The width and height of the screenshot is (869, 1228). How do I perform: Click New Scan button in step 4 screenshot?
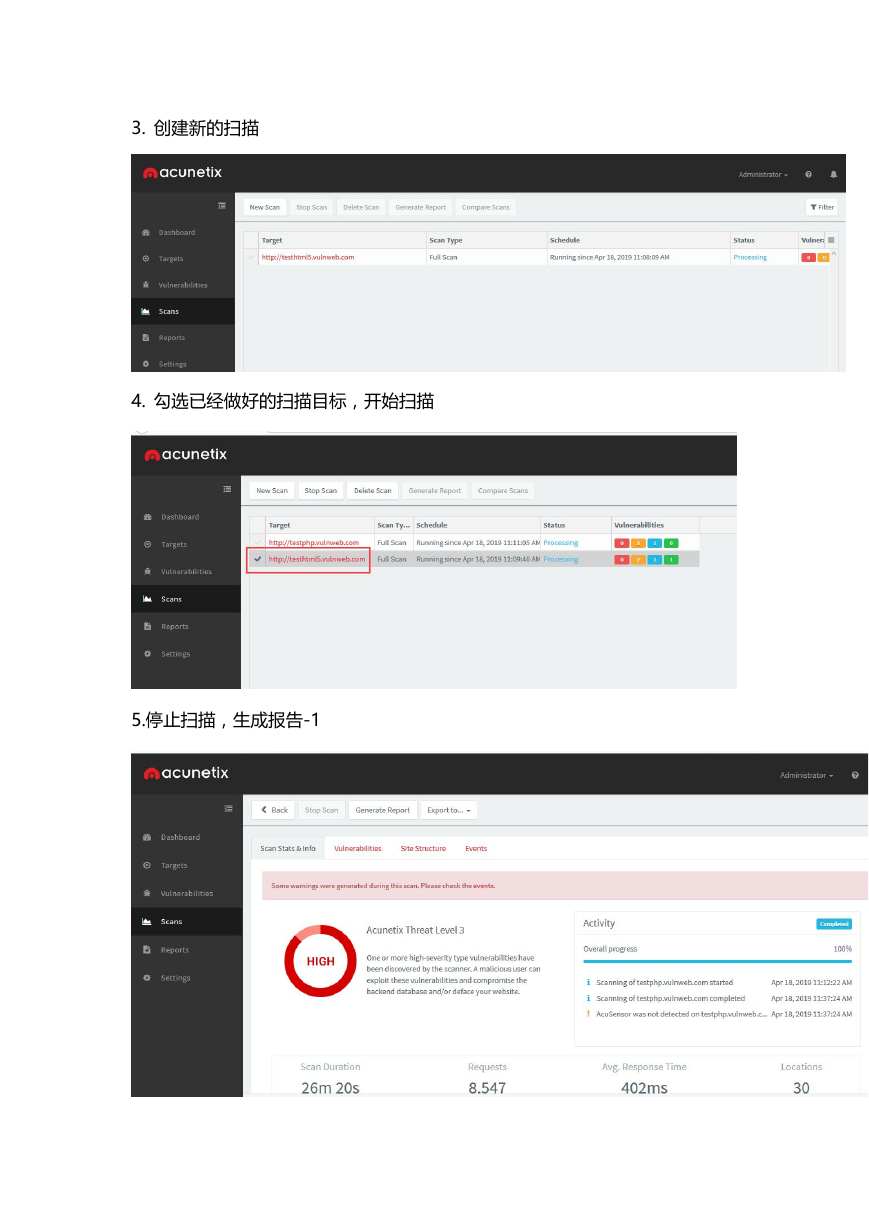pos(272,491)
